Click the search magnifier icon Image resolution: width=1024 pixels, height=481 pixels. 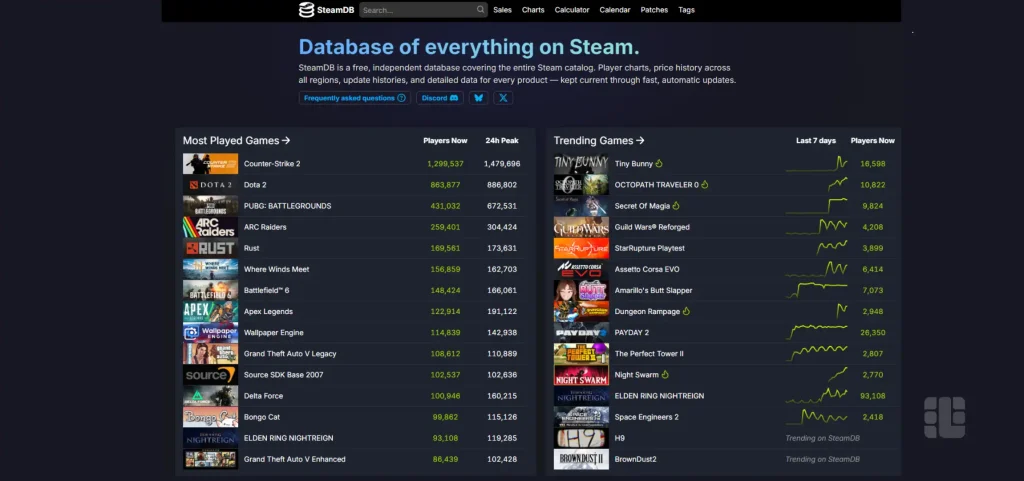[481, 10]
